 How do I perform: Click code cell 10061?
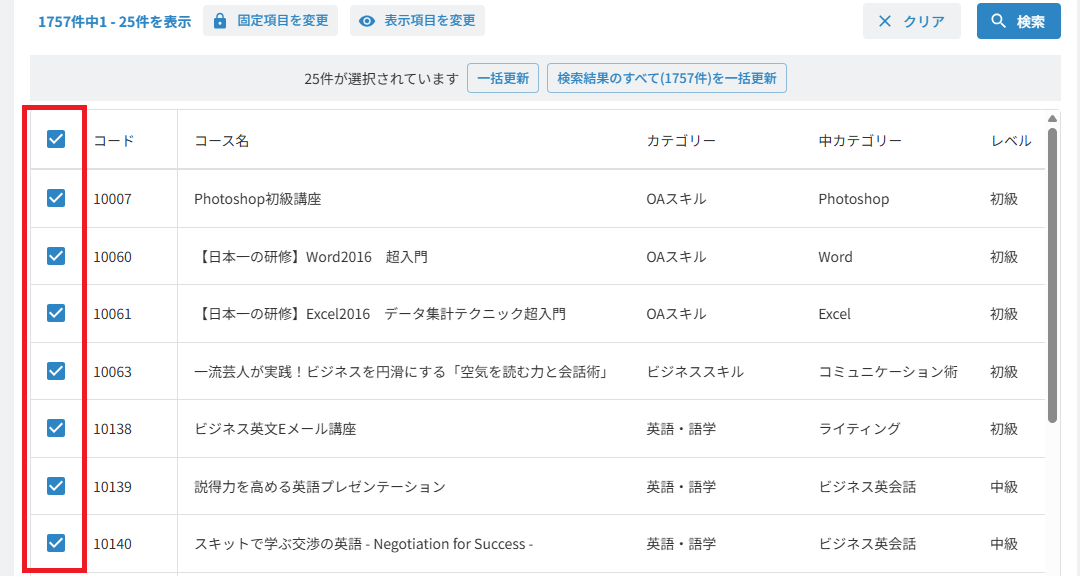pyautogui.click(x=112, y=314)
